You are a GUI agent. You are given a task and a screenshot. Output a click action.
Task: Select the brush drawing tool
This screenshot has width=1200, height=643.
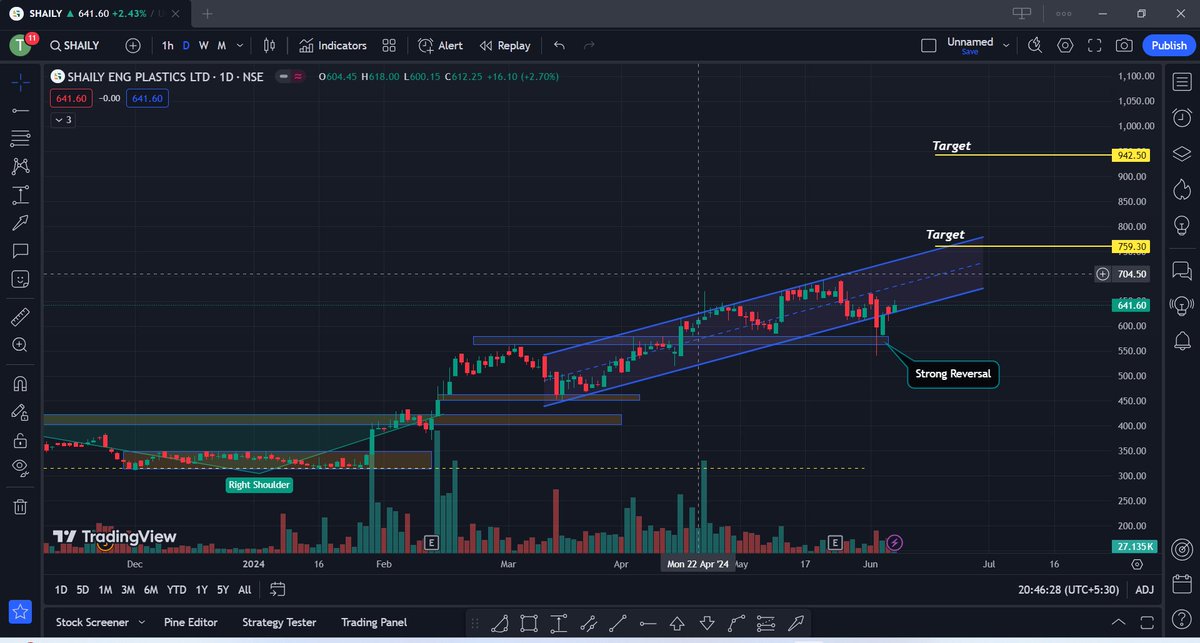tap(20, 222)
